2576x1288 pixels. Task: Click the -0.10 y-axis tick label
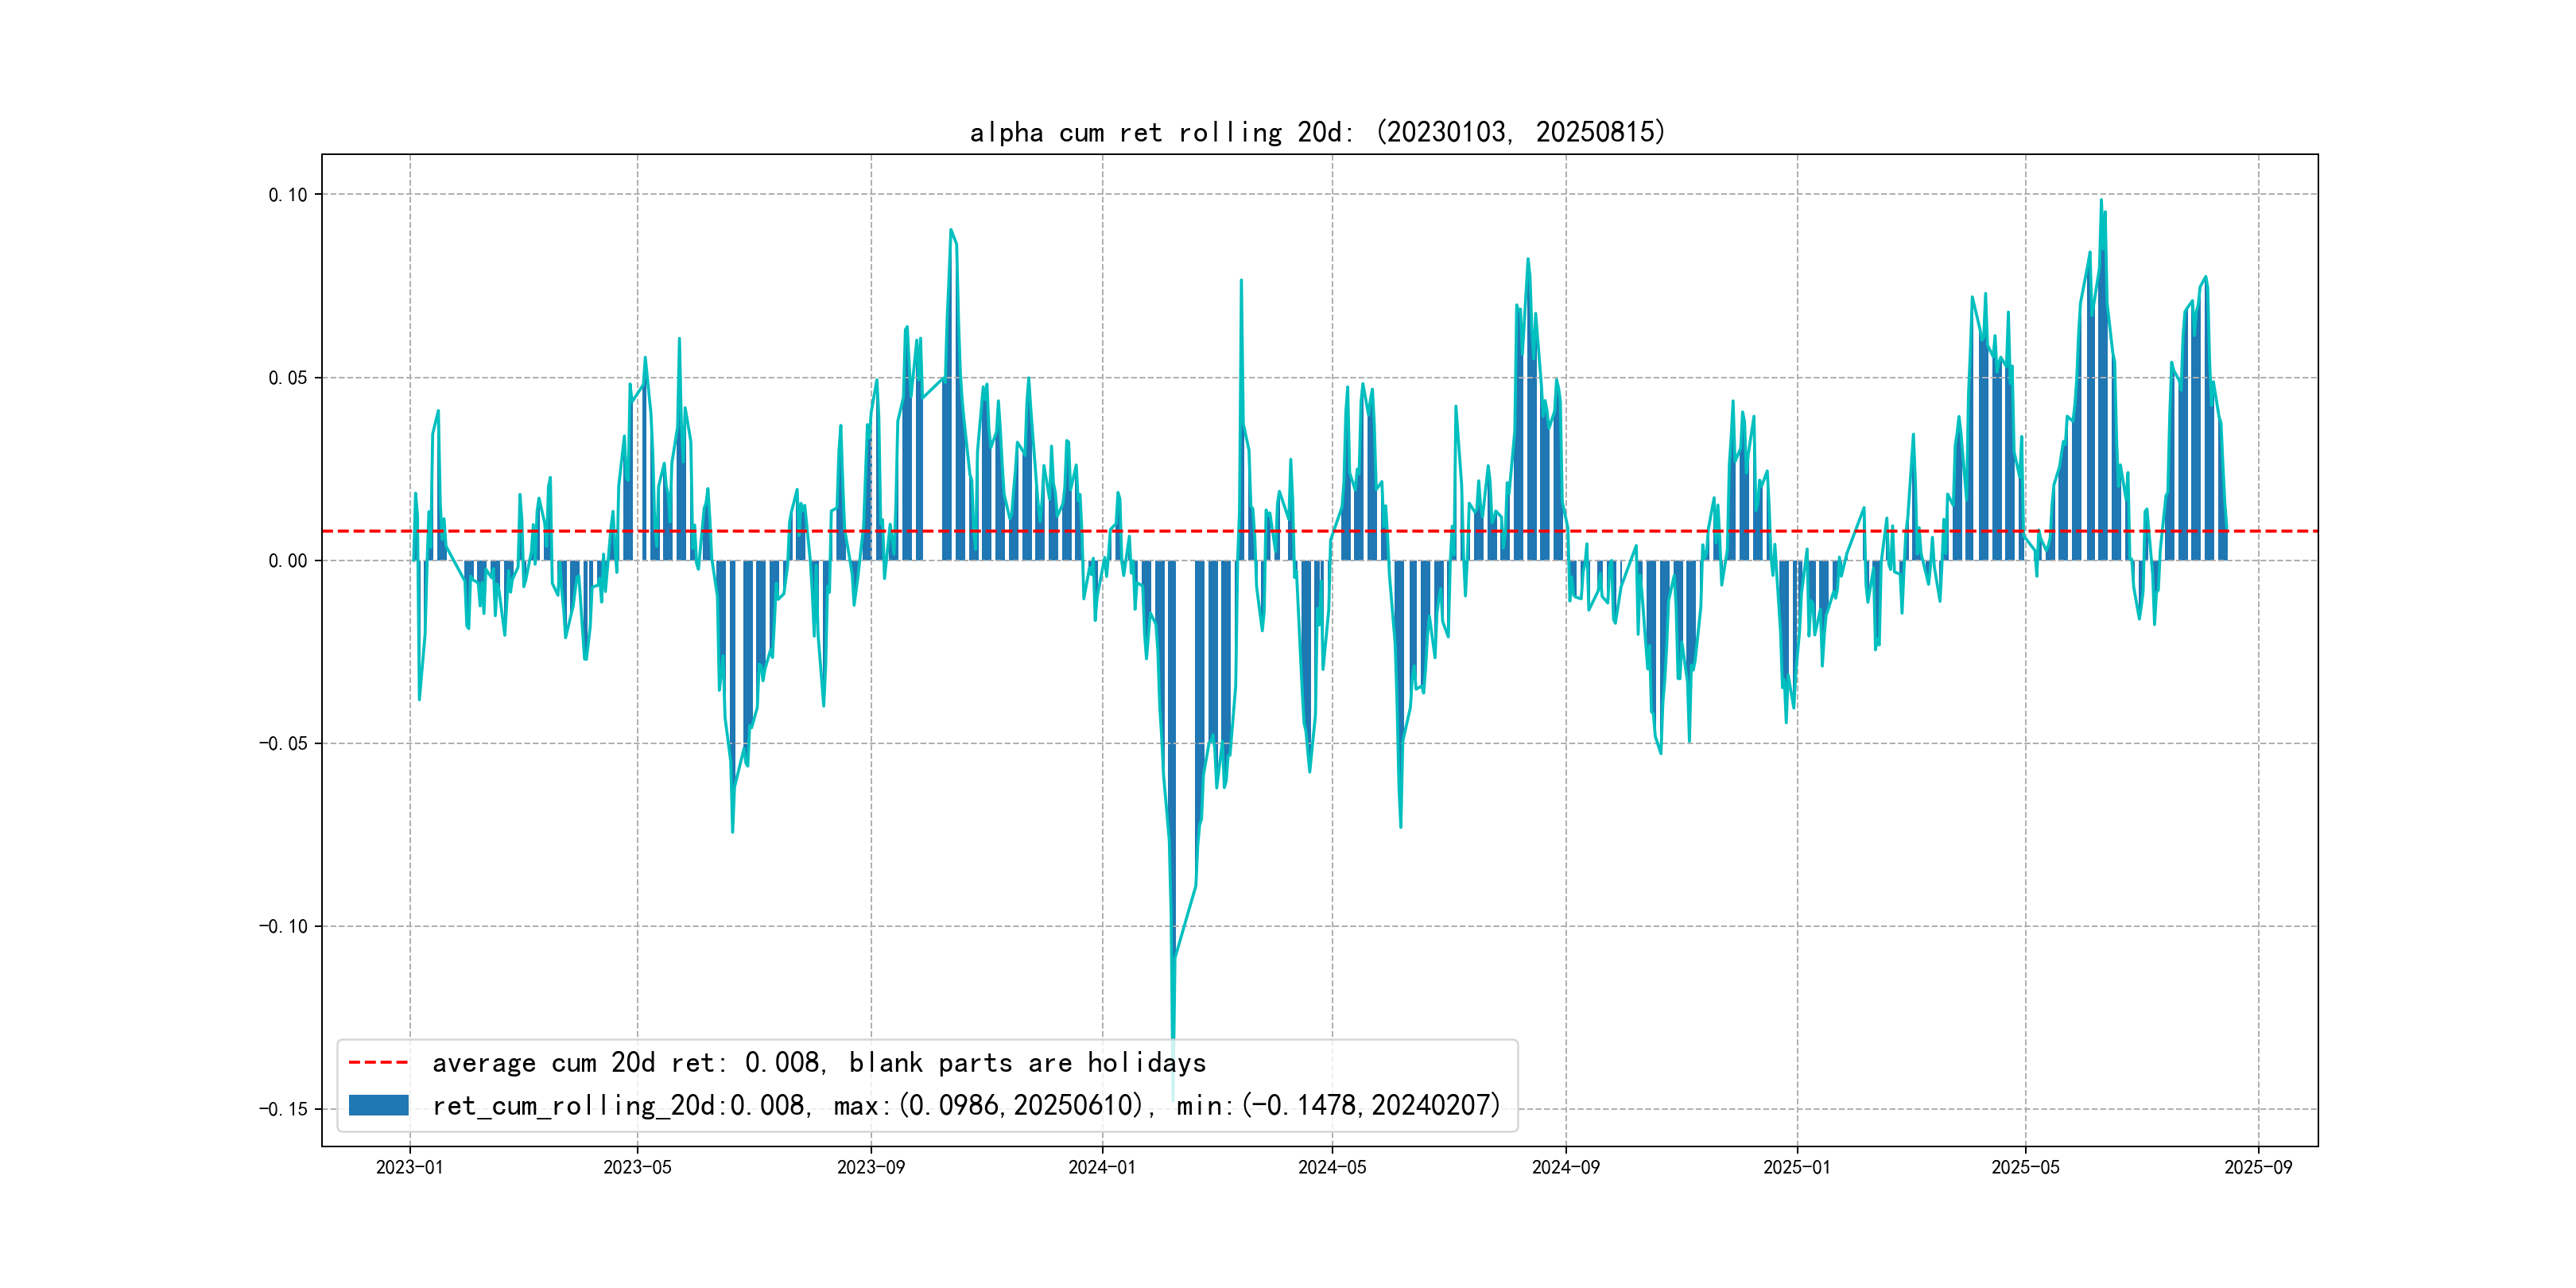(x=283, y=926)
